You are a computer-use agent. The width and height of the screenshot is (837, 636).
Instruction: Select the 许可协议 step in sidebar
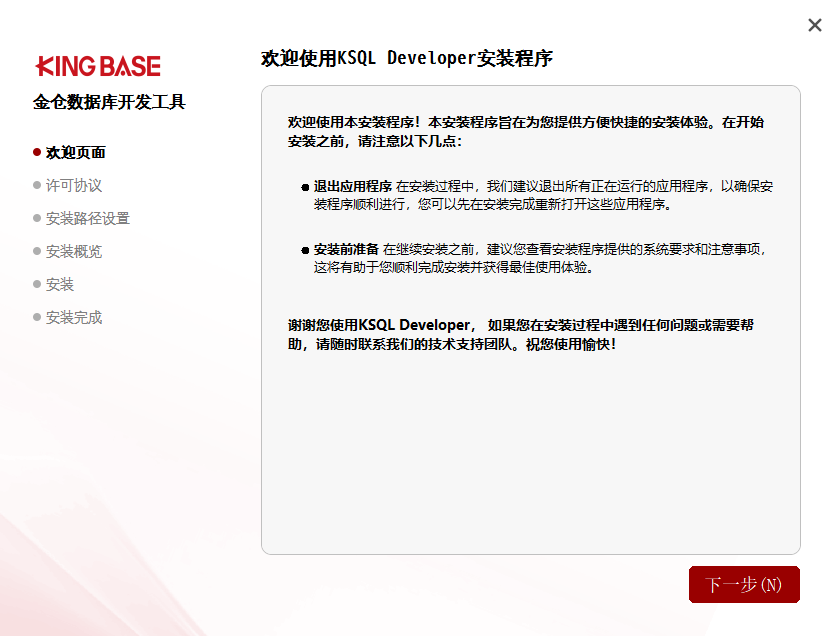point(74,185)
